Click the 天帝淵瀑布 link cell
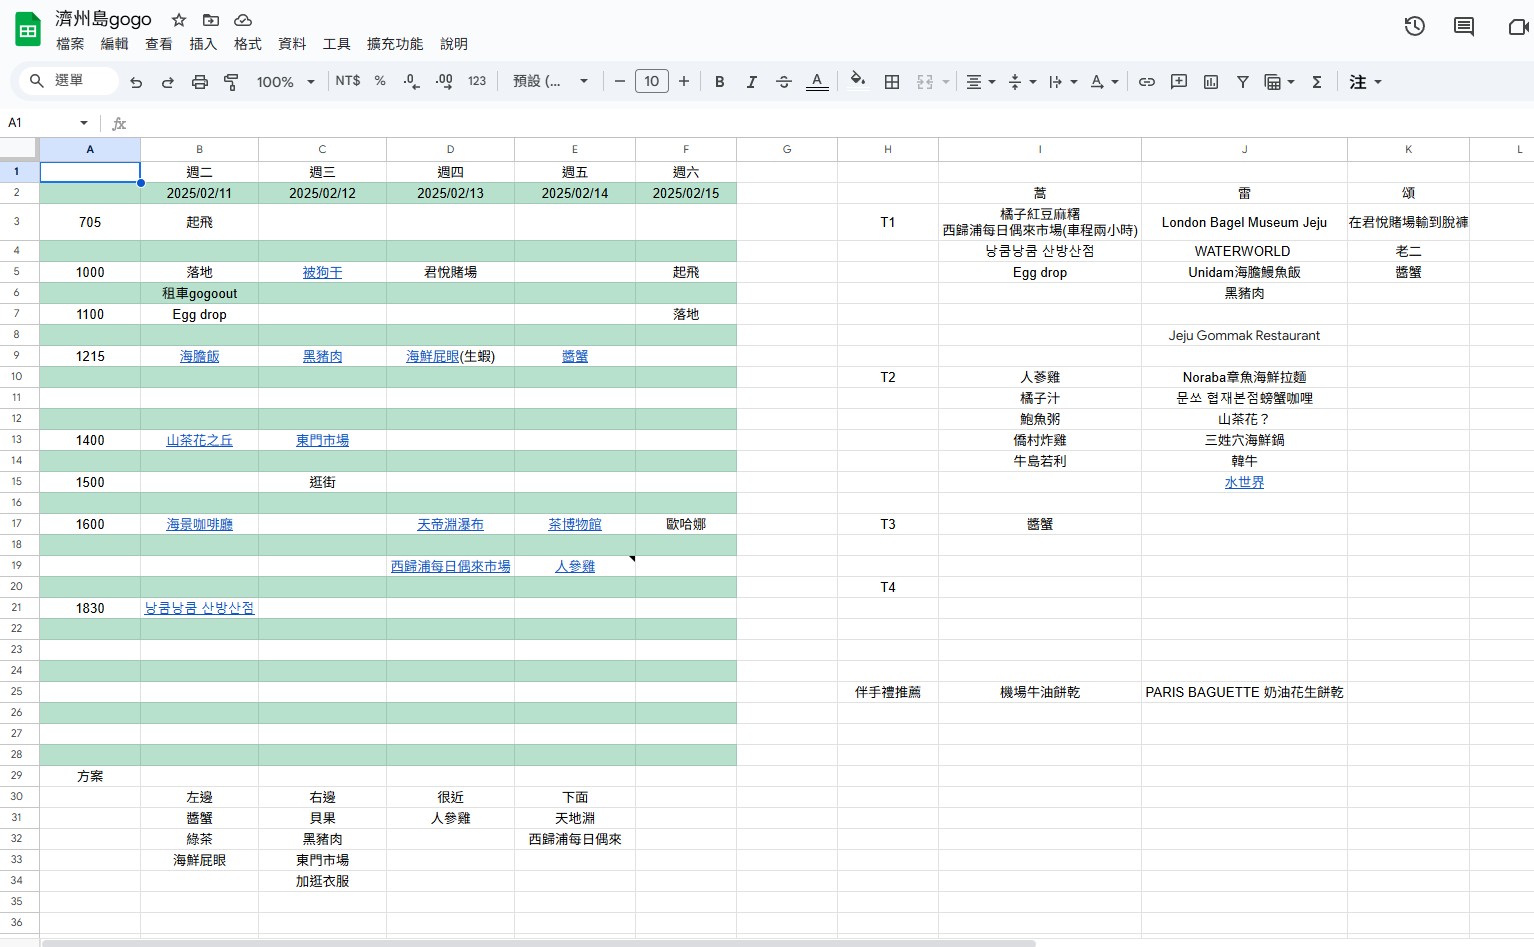 pos(450,524)
